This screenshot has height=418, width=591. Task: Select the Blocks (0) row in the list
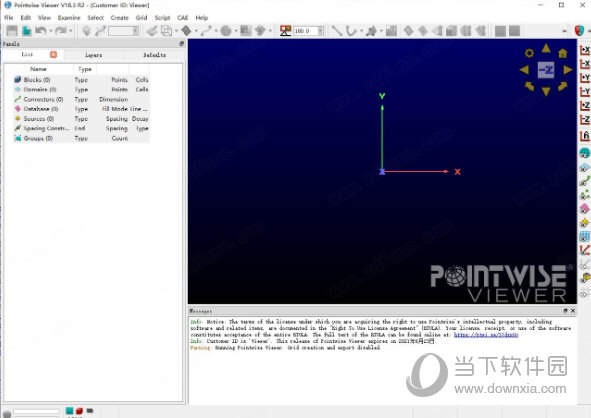(x=81, y=80)
